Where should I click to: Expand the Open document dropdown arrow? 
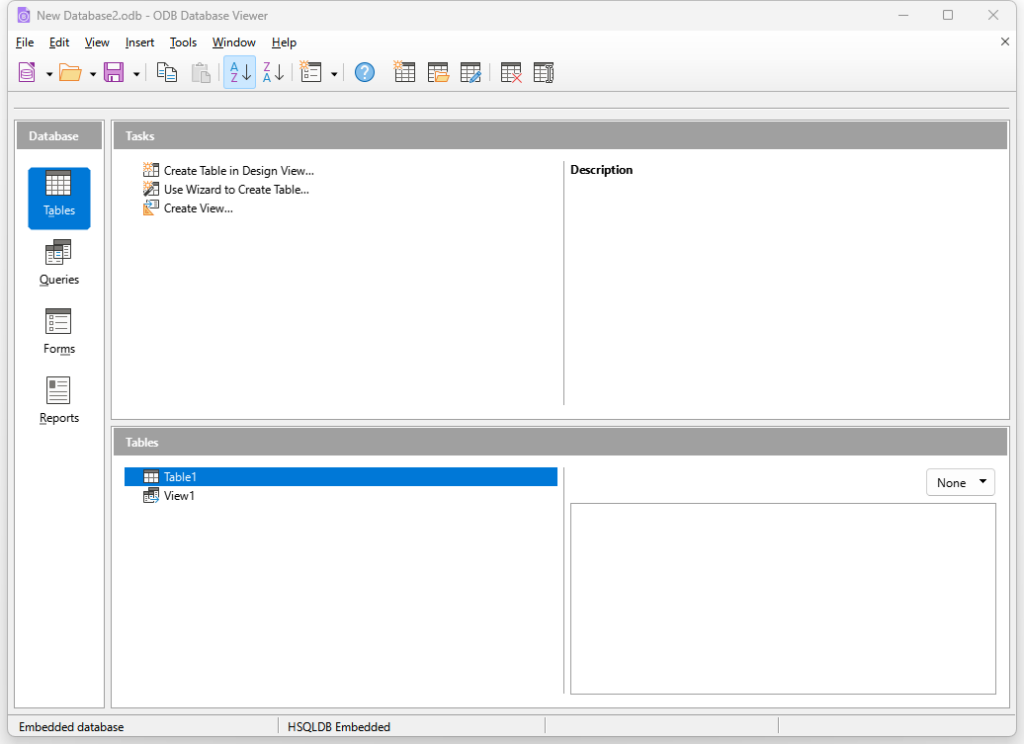(x=93, y=74)
